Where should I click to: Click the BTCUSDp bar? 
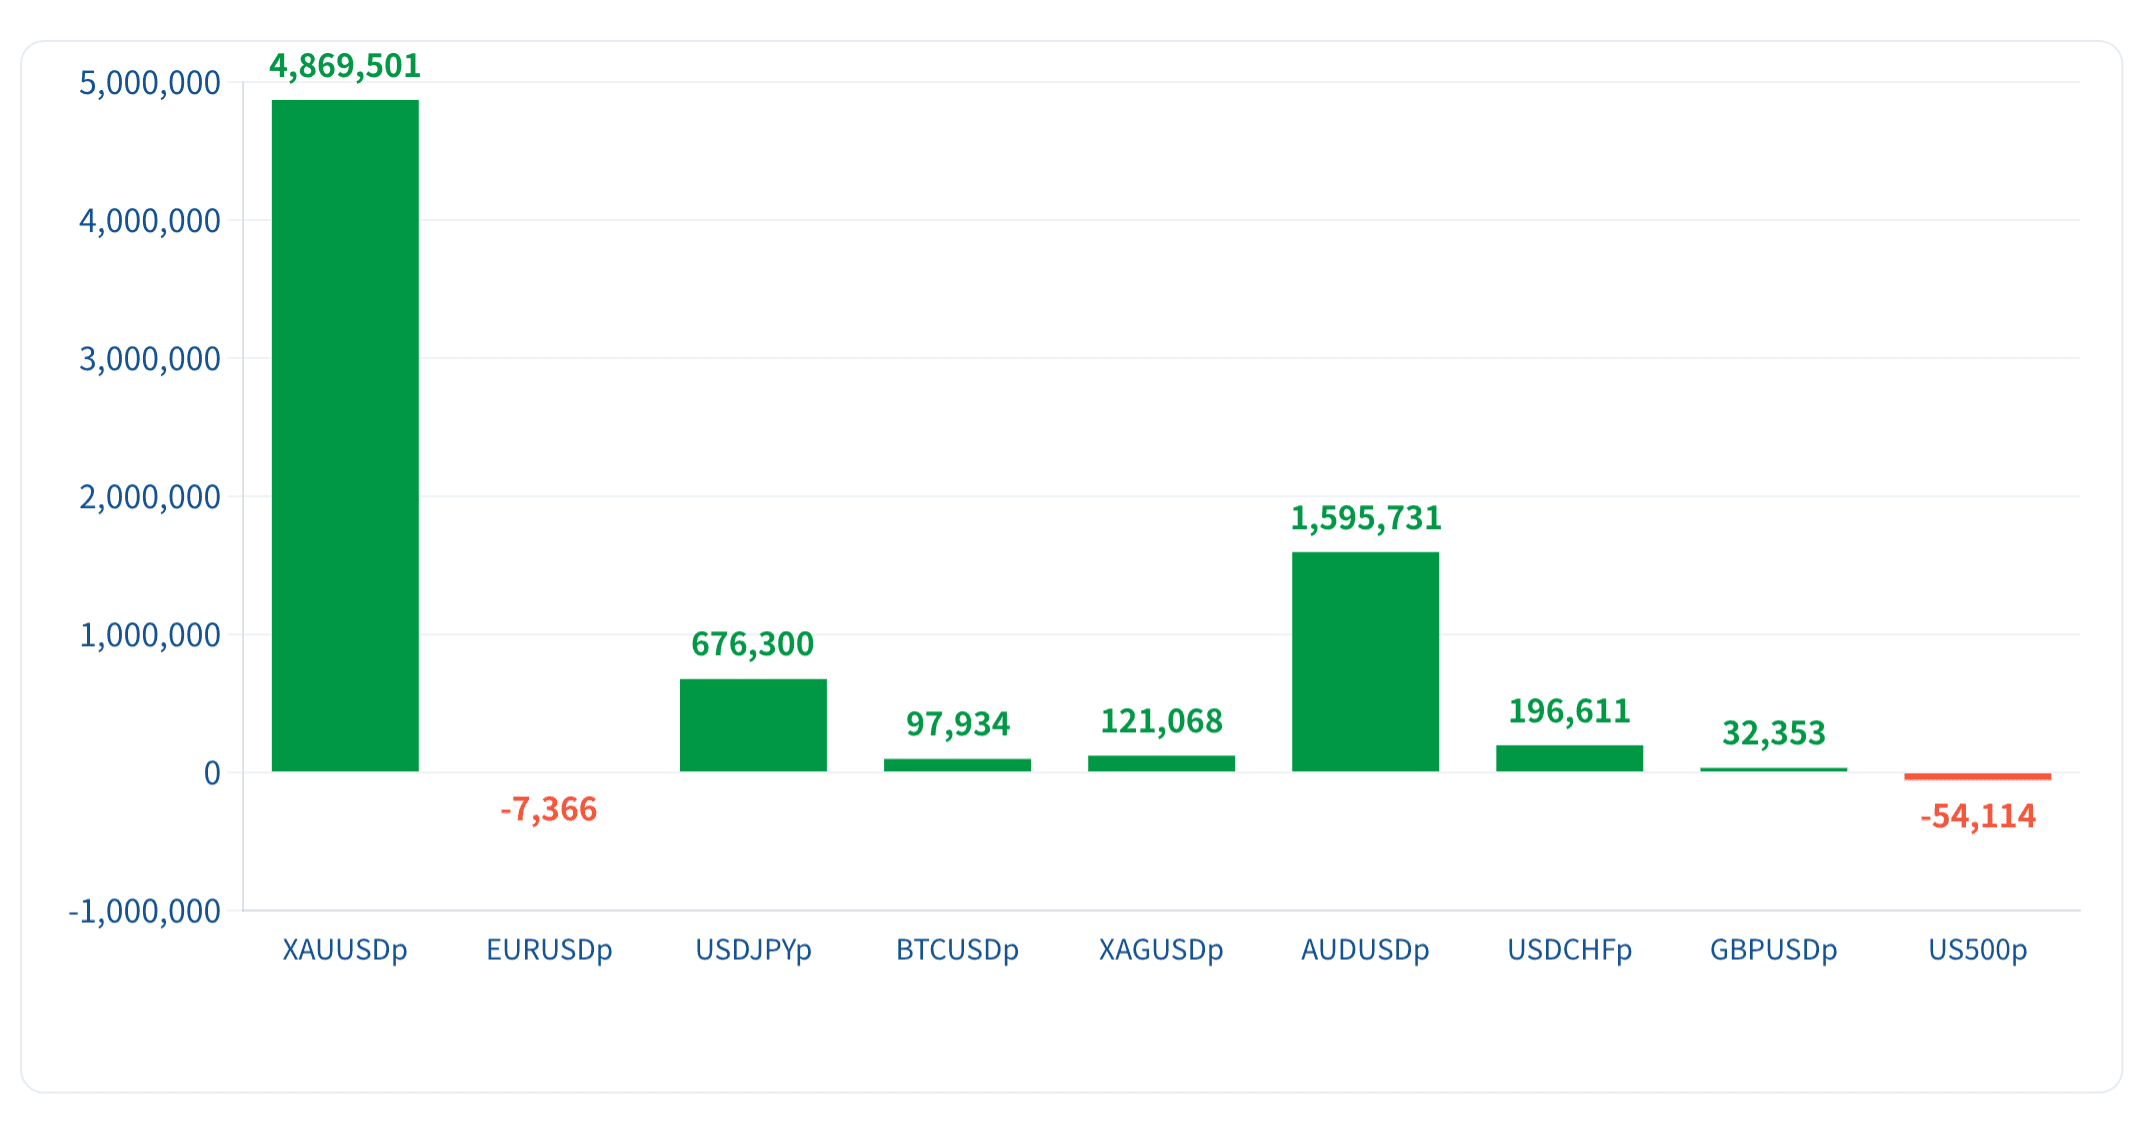[x=957, y=765]
